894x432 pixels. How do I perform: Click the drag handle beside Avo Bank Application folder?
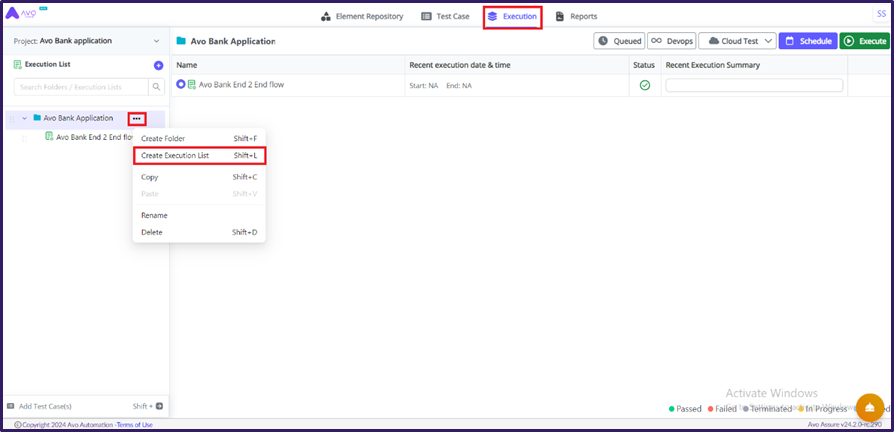click(12, 119)
